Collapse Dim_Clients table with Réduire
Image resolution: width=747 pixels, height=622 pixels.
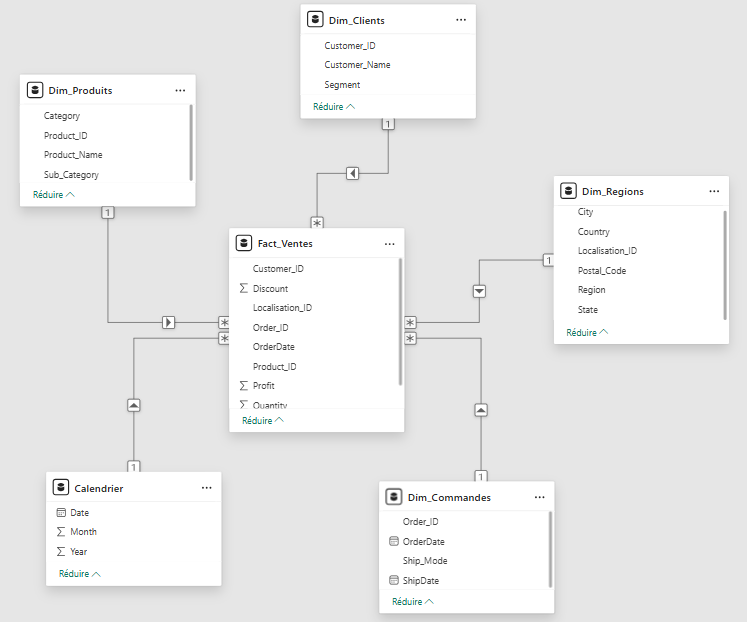tap(333, 107)
